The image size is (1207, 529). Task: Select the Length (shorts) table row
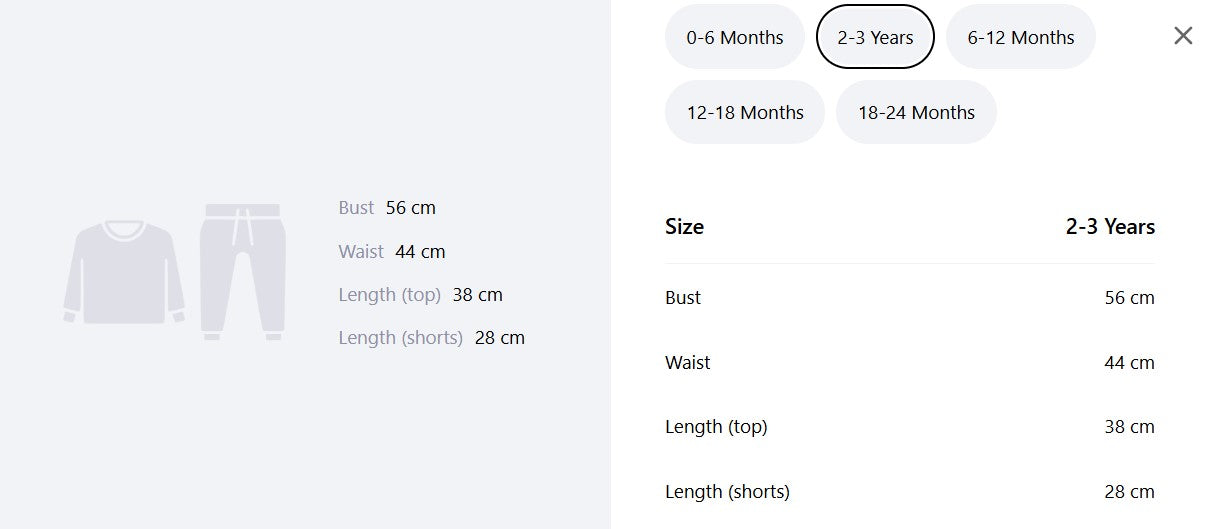click(x=910, y=491)
